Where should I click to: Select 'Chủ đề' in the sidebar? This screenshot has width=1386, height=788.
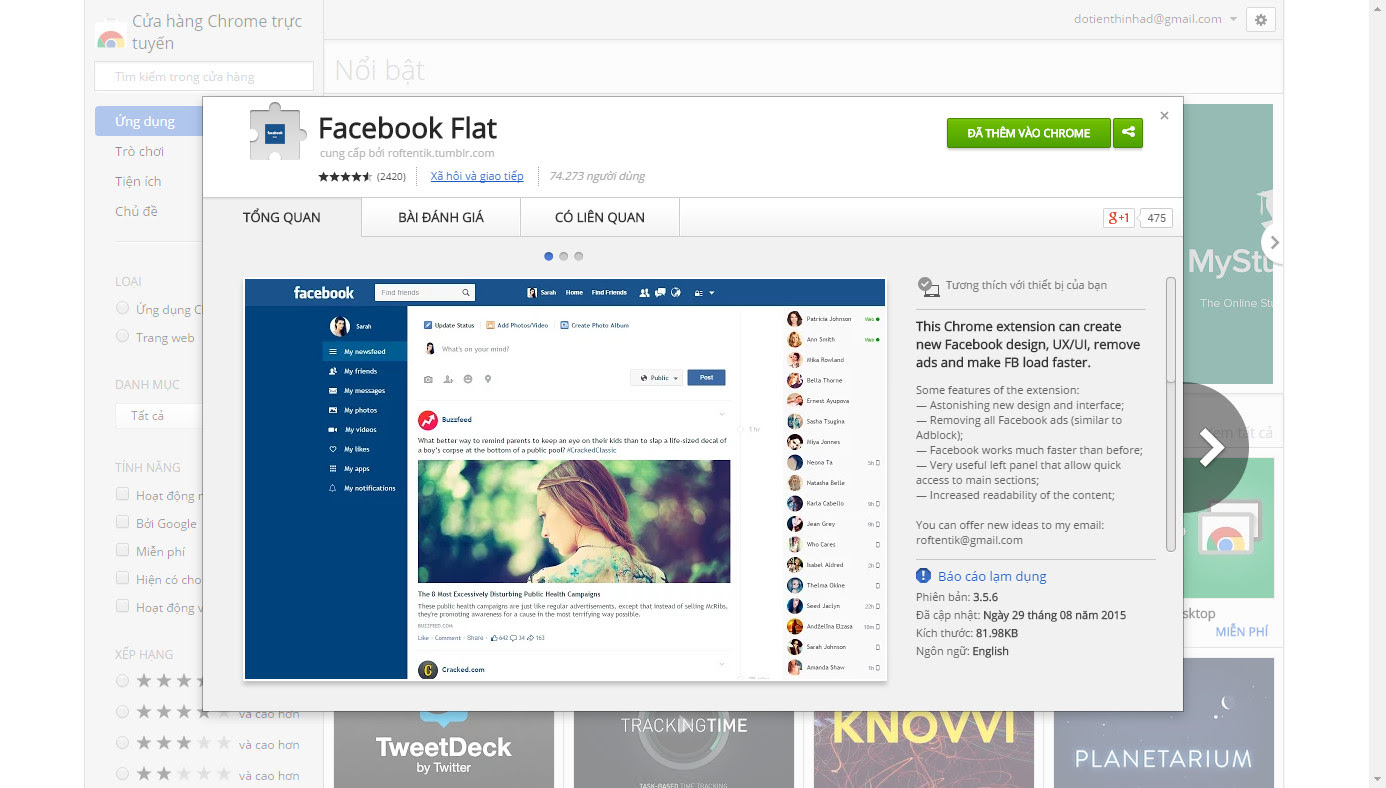pyautogui.click(x=136, y=211)
